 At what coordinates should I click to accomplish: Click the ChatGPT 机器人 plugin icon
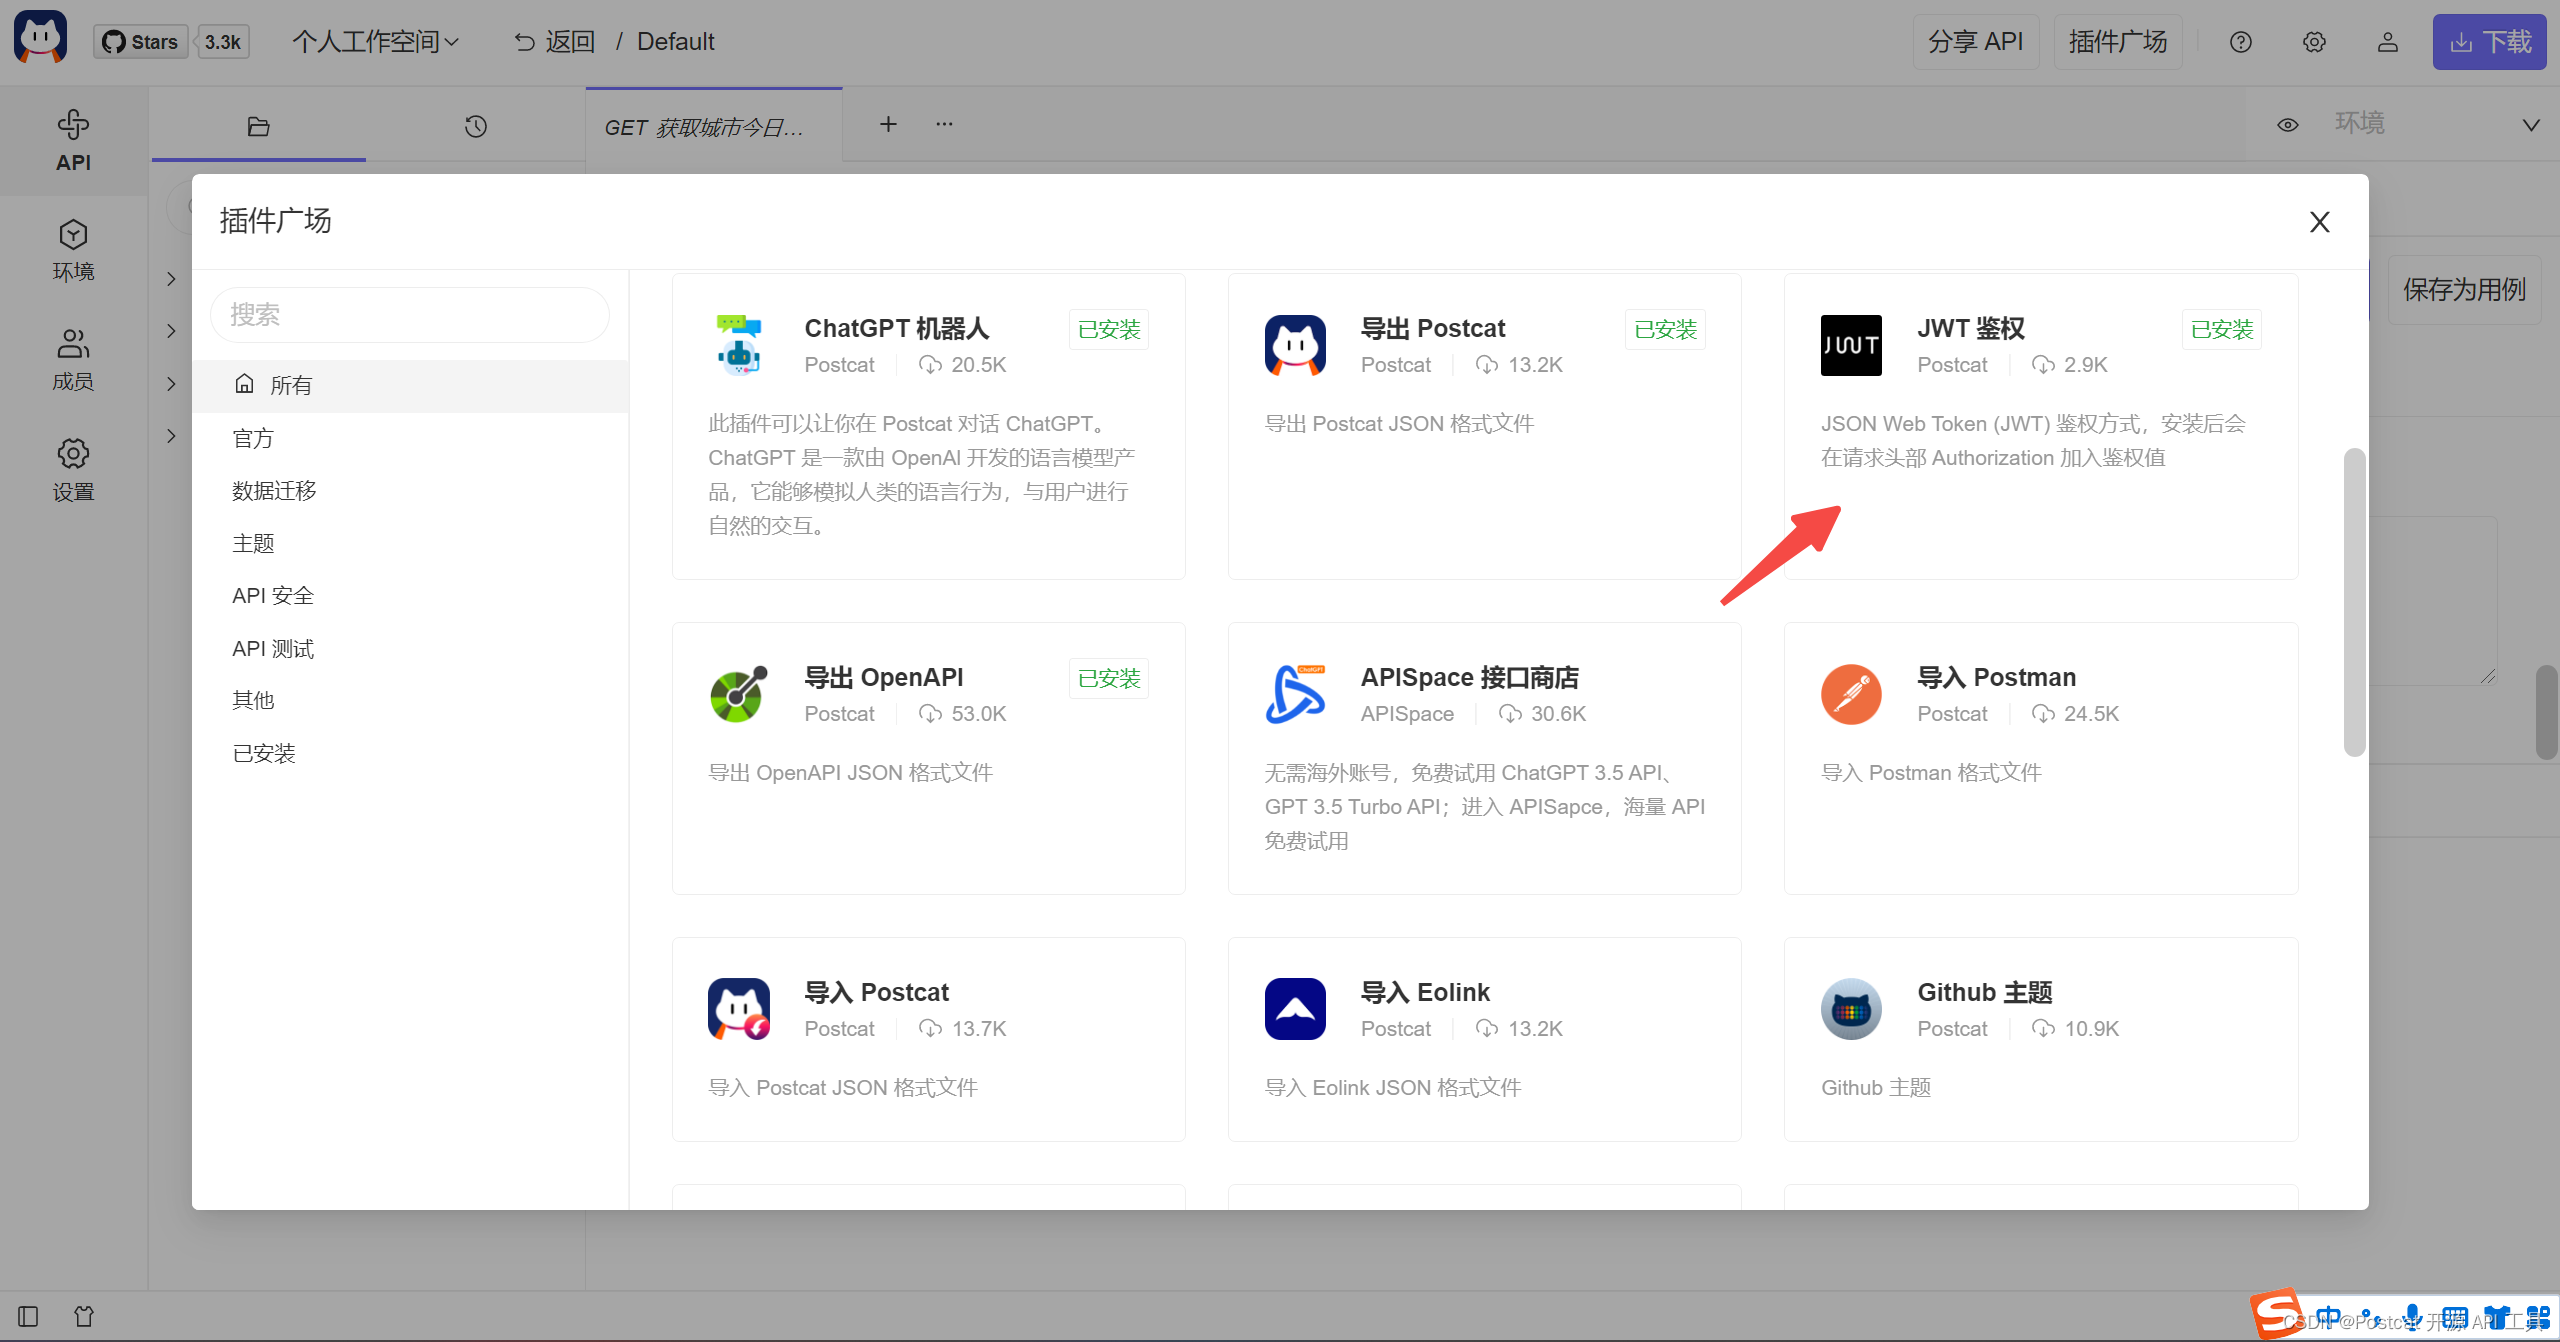[739, 345]
